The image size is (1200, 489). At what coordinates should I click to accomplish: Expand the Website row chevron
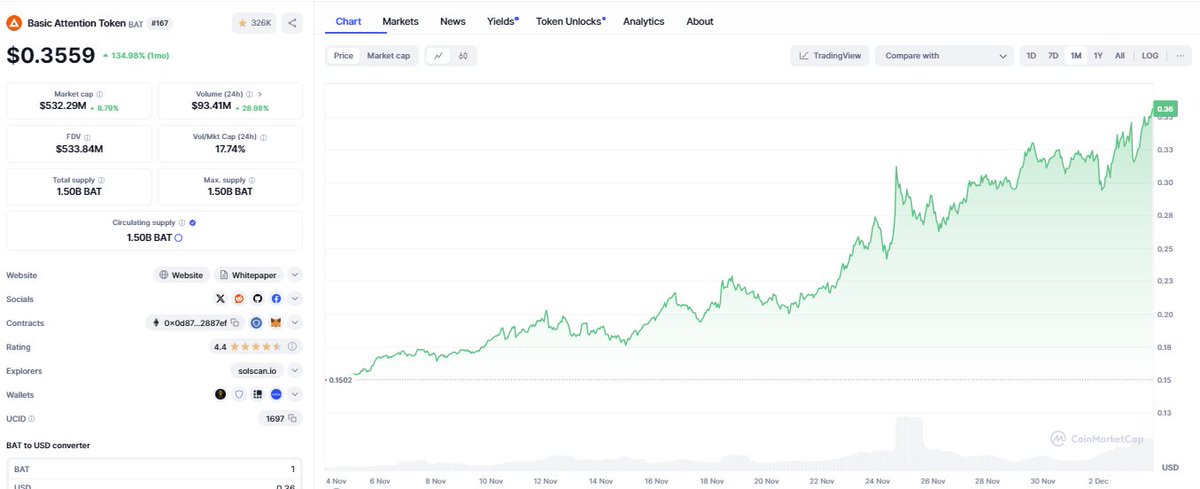(x=295, y=275)
